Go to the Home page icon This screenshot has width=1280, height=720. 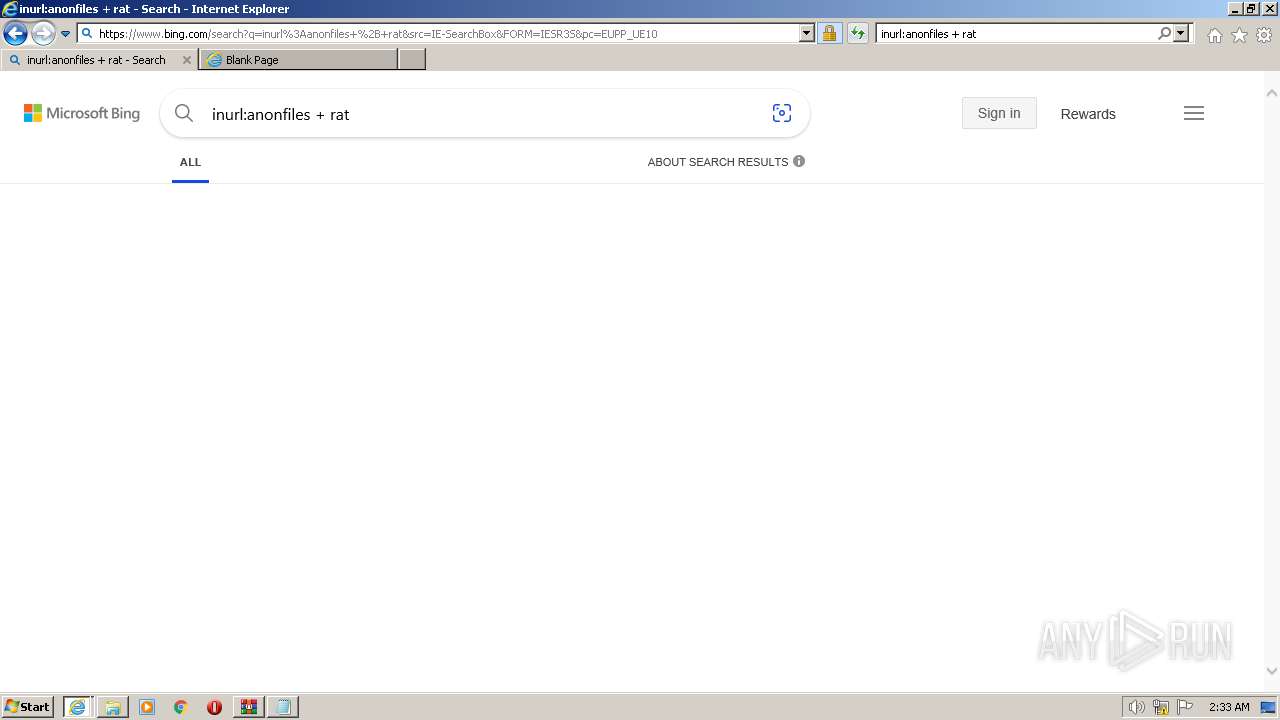tap(1214, 35)
